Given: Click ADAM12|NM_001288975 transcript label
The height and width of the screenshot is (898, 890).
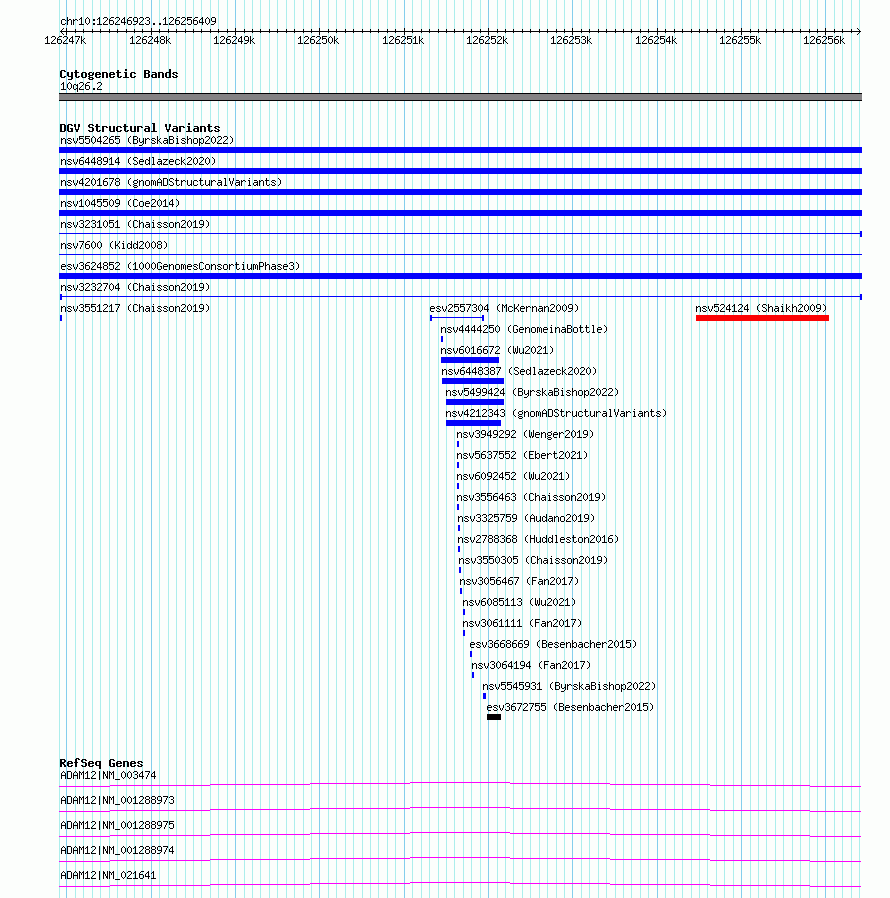Looking at the screenshot, I should (117, 825).
